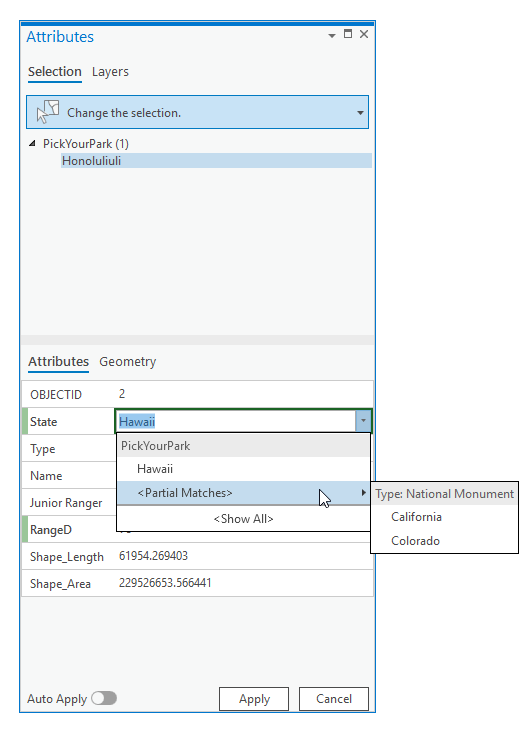Click the selection tool icon
Screen dimensions: 521x730
coord(48,112)
